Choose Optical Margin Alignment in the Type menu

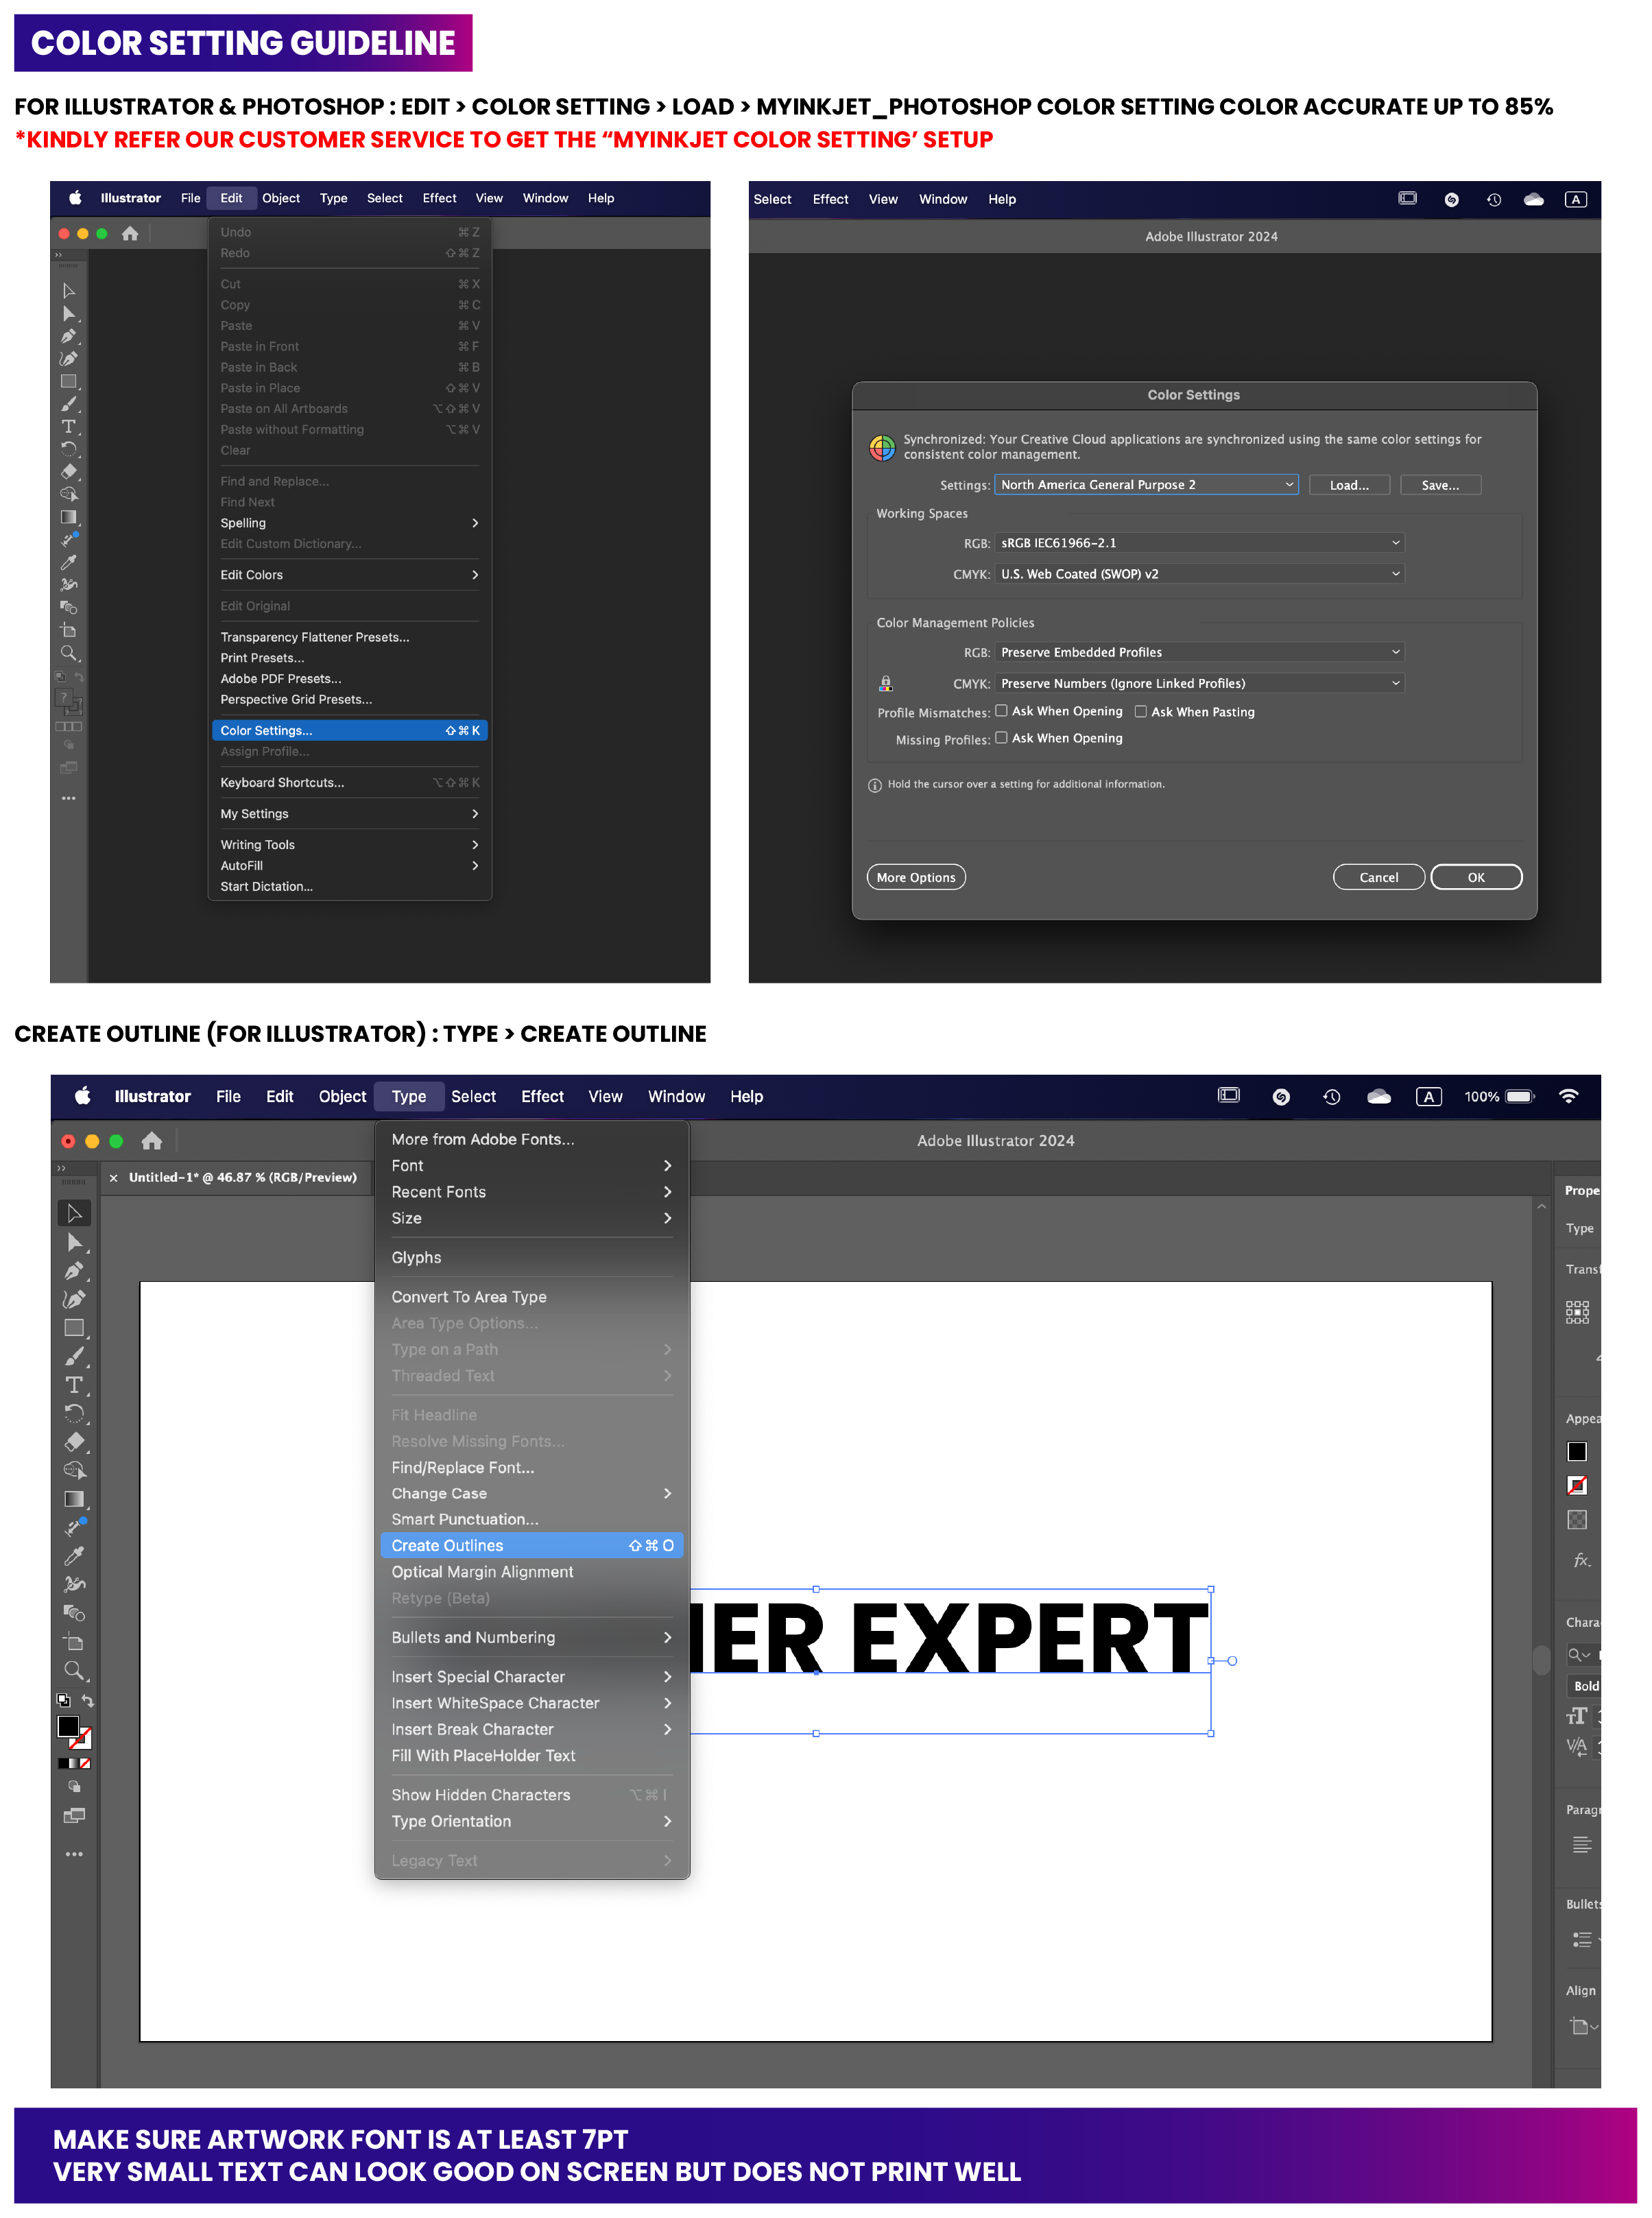point(531,1571)
